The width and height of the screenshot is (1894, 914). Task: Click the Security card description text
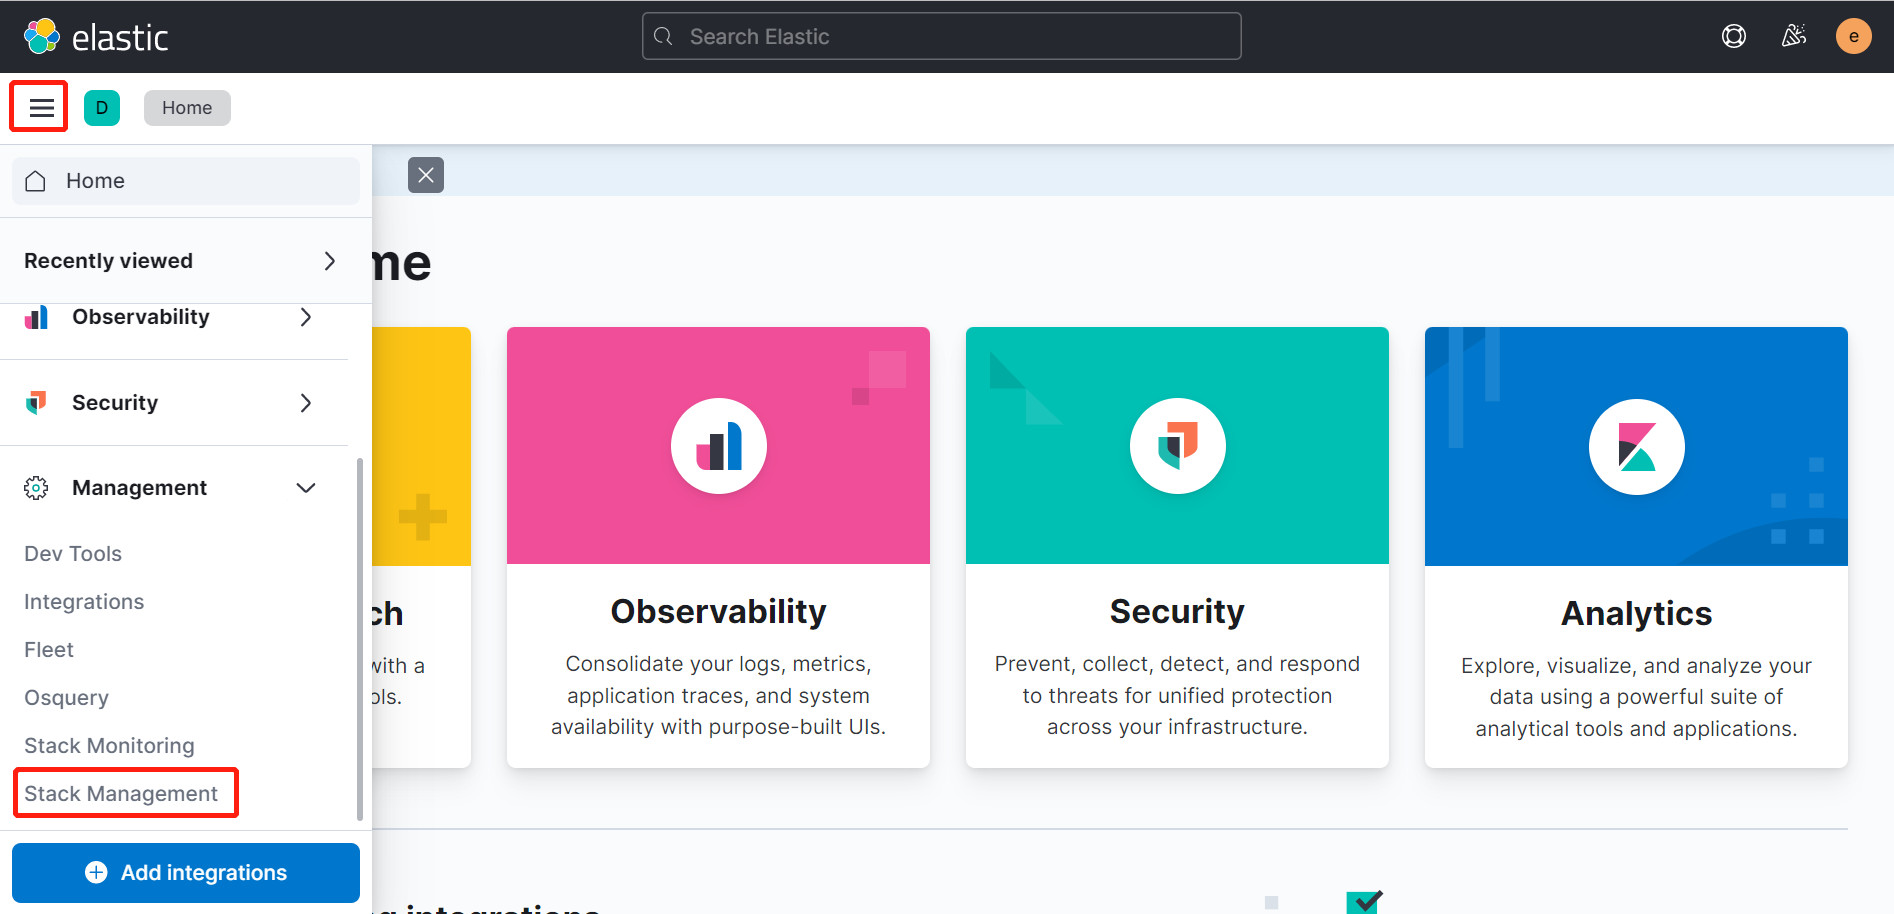pos(1177,695)
